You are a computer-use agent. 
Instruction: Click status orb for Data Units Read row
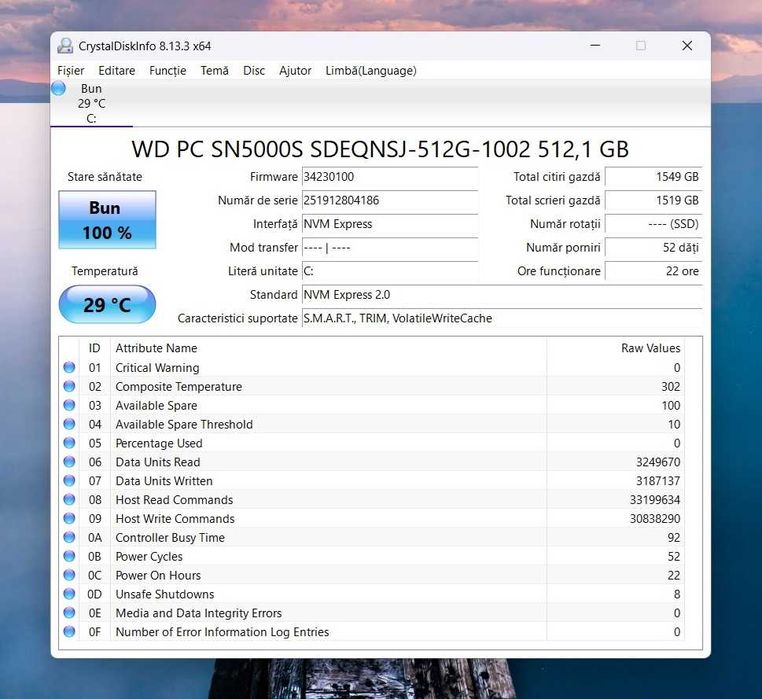pyautogui.click(x=69, y=462)
